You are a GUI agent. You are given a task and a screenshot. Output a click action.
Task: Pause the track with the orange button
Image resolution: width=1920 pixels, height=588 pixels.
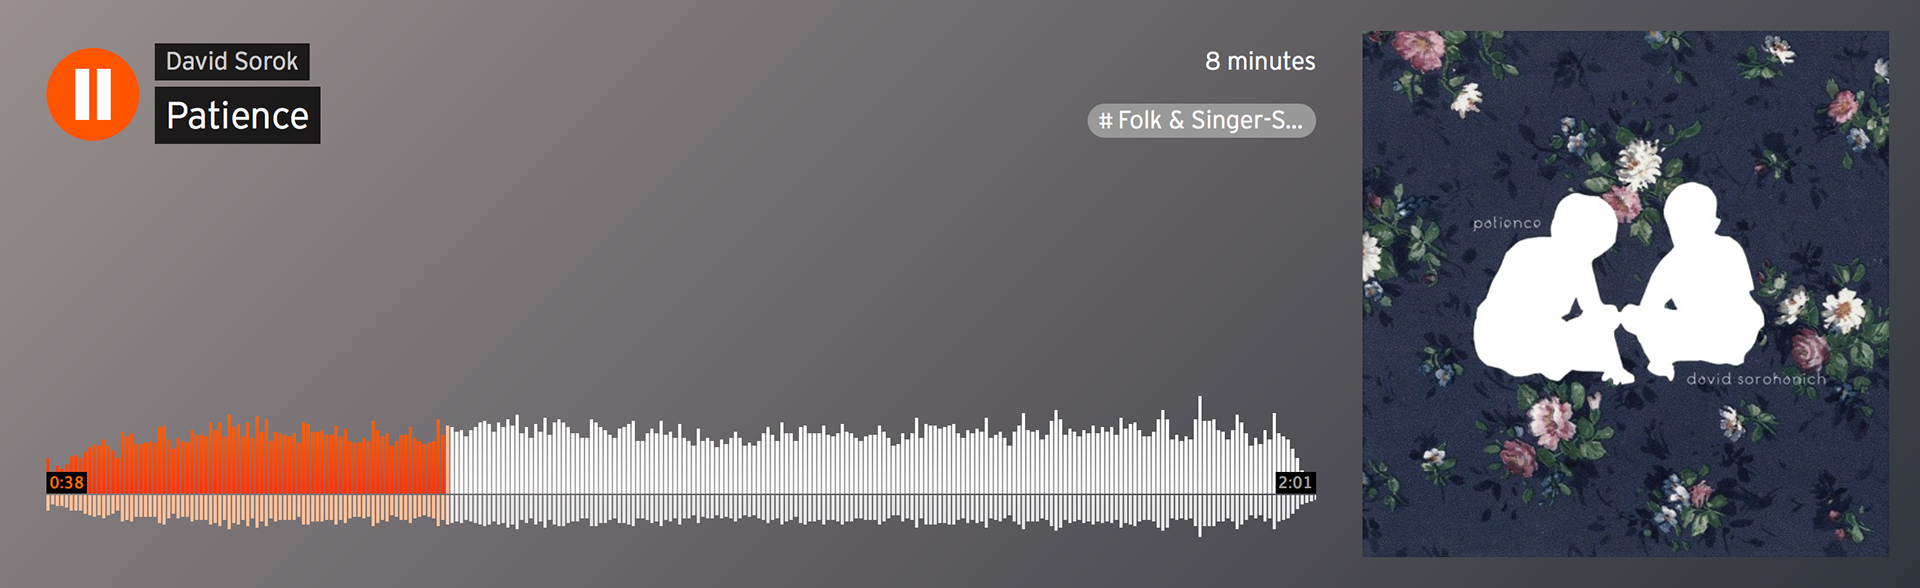click(93, 94)
